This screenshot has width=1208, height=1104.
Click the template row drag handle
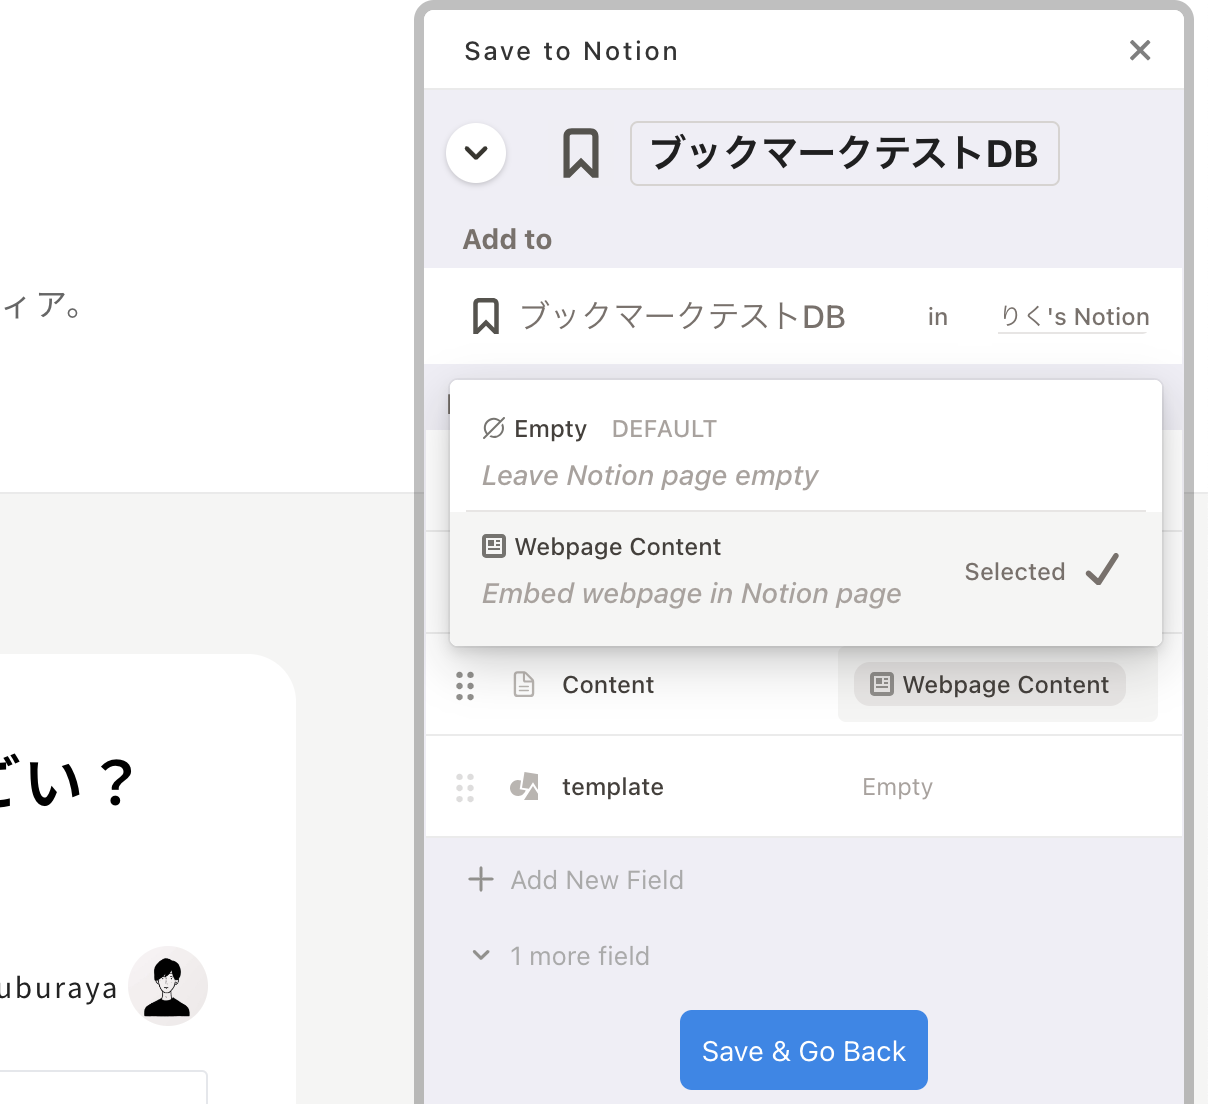(465, 787)
